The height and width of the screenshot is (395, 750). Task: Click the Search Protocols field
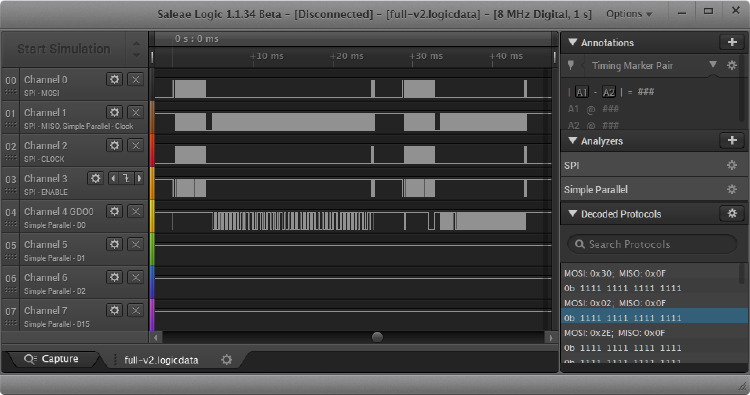652,244
